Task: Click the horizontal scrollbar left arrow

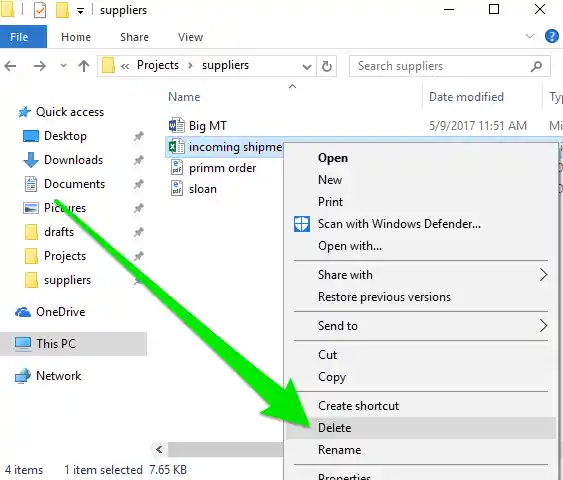Action: (x=159, y=449)
